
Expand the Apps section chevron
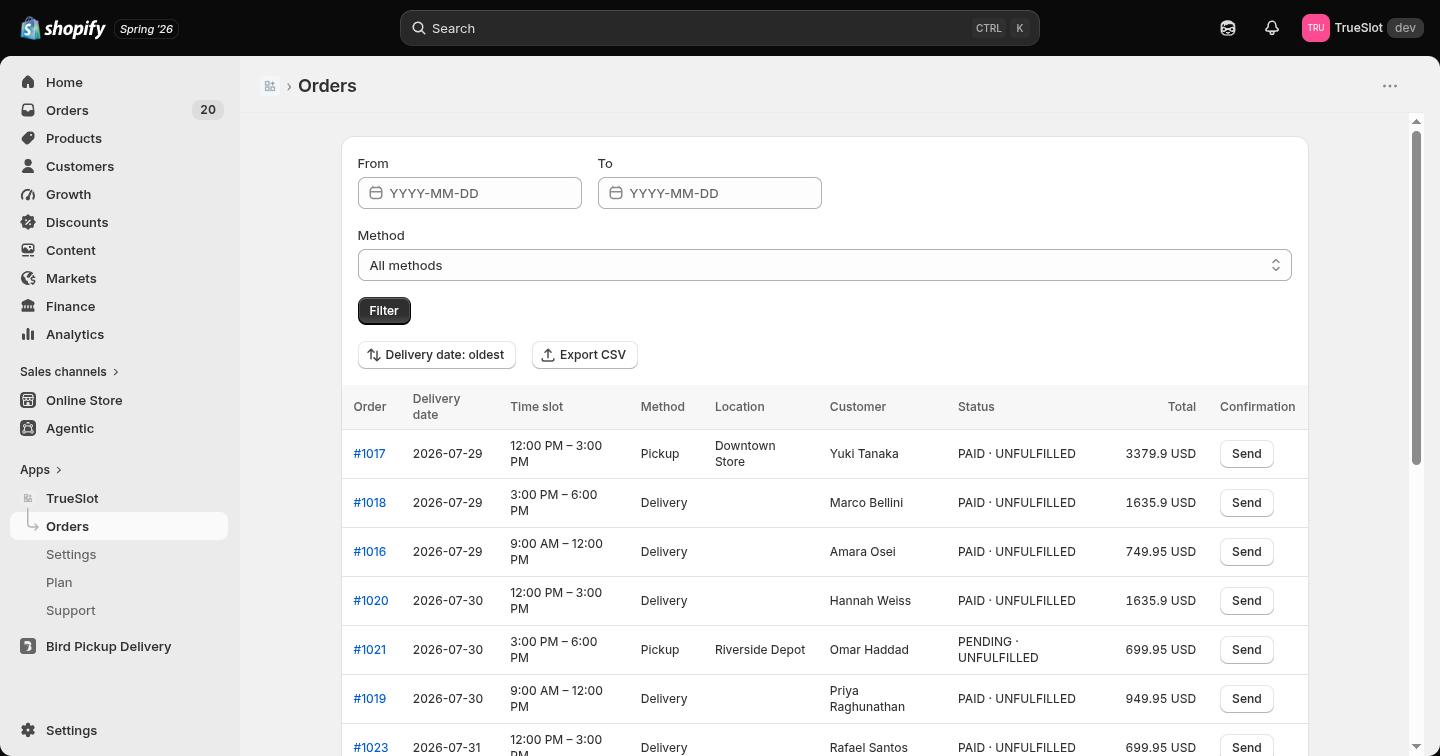59,469
